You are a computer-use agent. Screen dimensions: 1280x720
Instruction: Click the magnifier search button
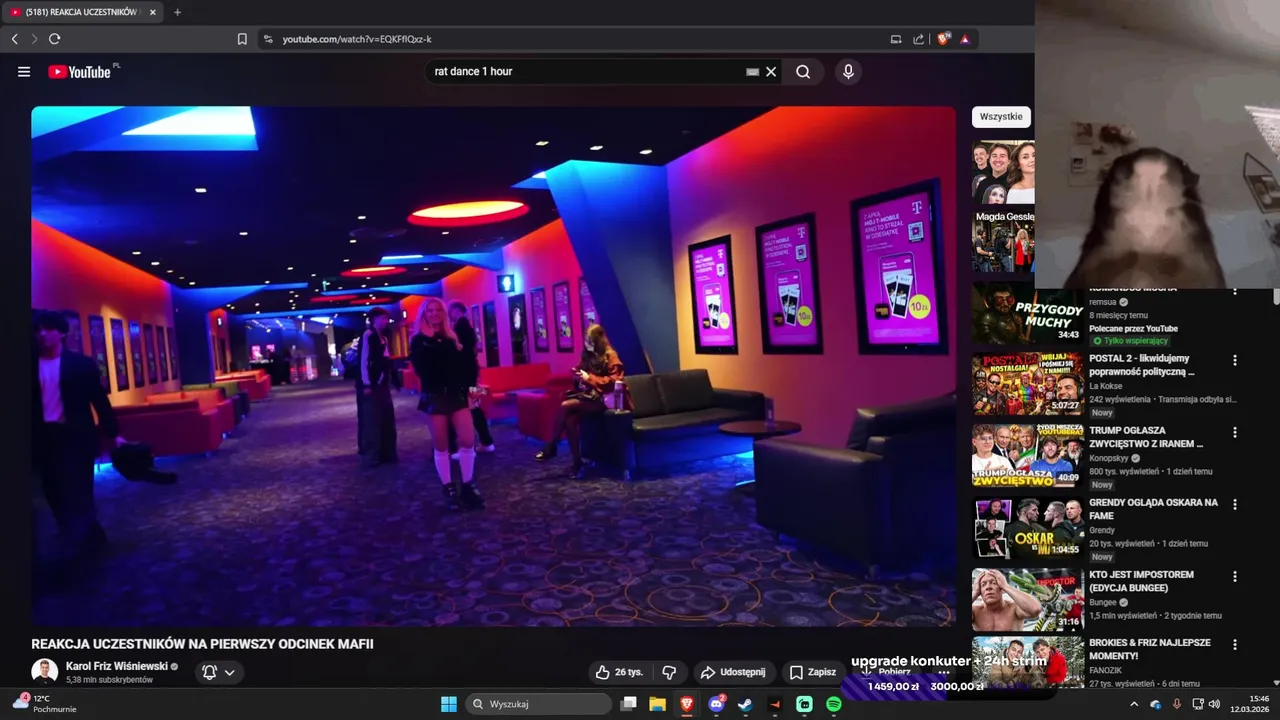[803, 72]
